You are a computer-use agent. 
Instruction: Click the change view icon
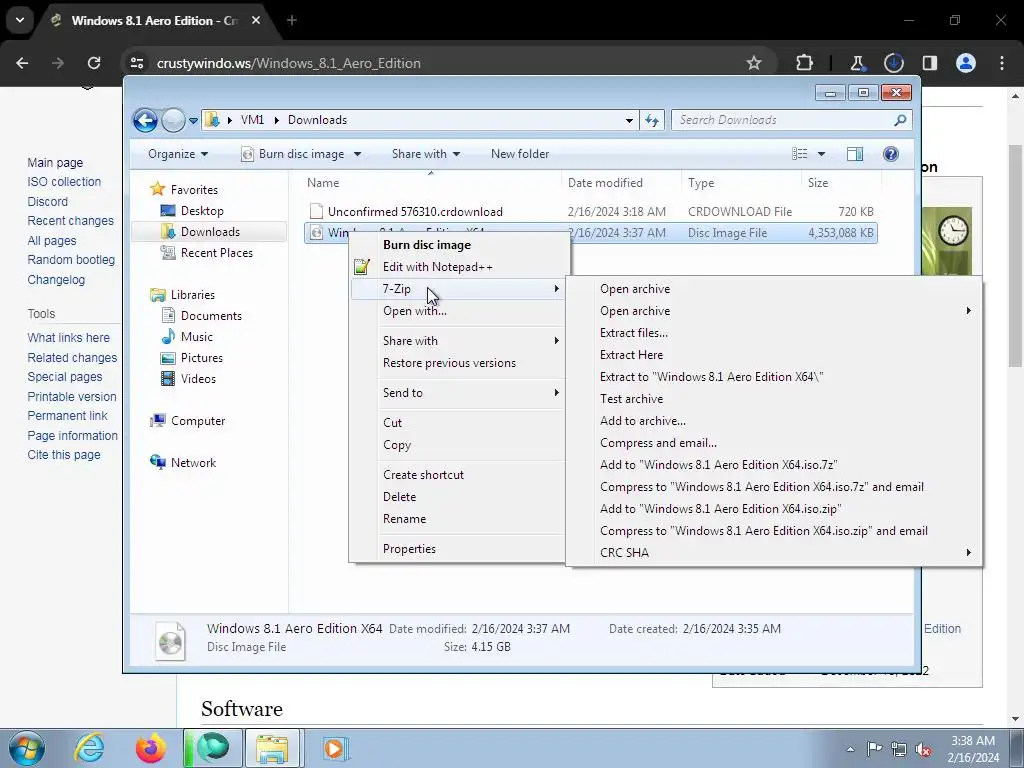tap(800, 154)
